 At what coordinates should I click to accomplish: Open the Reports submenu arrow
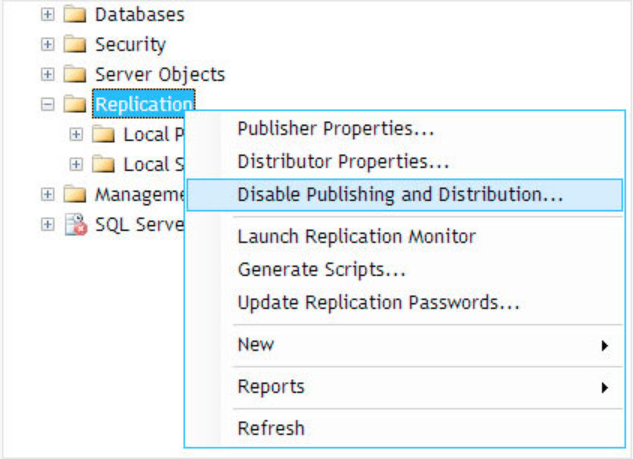[605, 387]
